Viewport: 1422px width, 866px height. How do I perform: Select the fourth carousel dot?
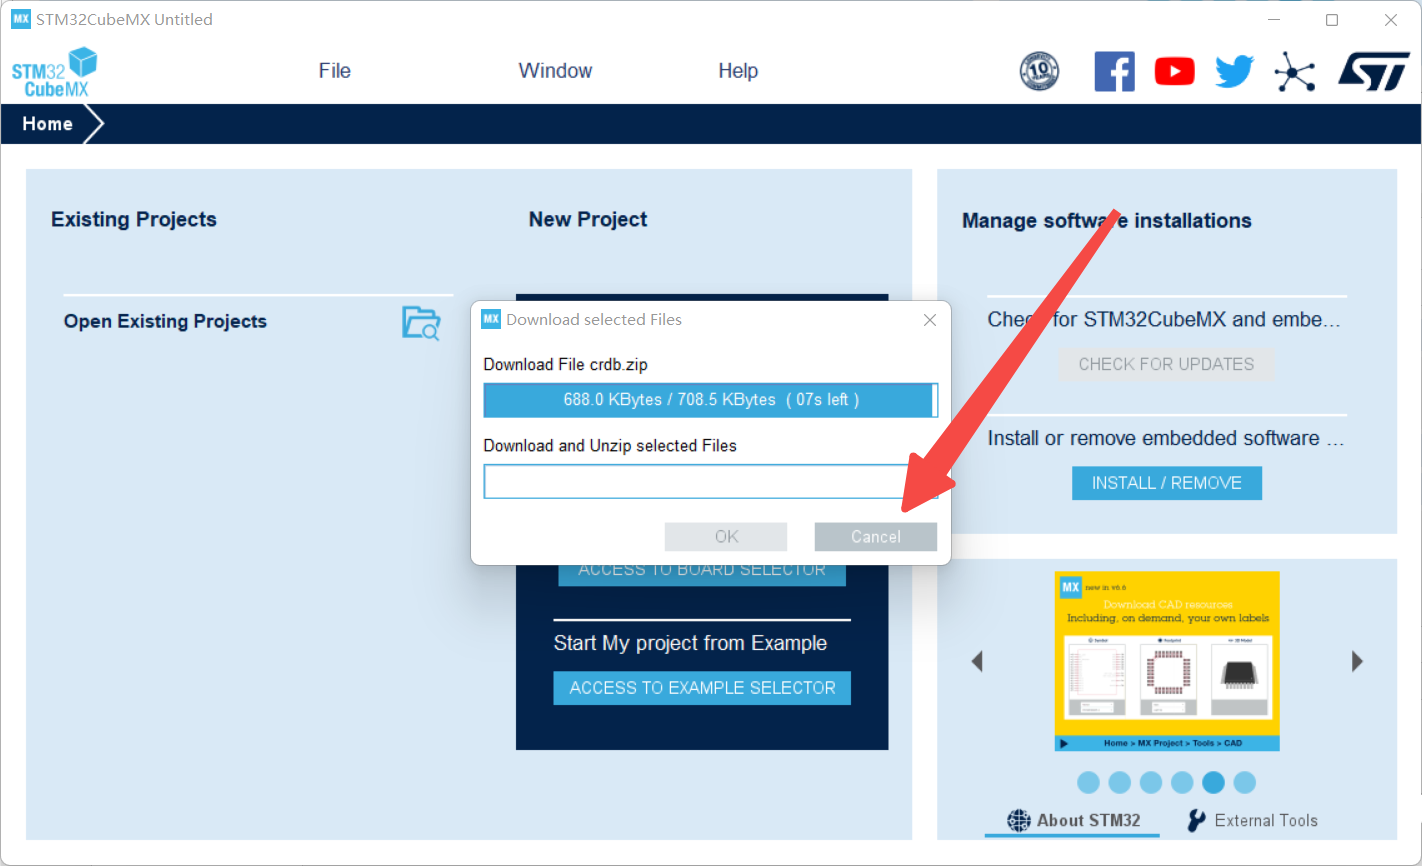1182,783
